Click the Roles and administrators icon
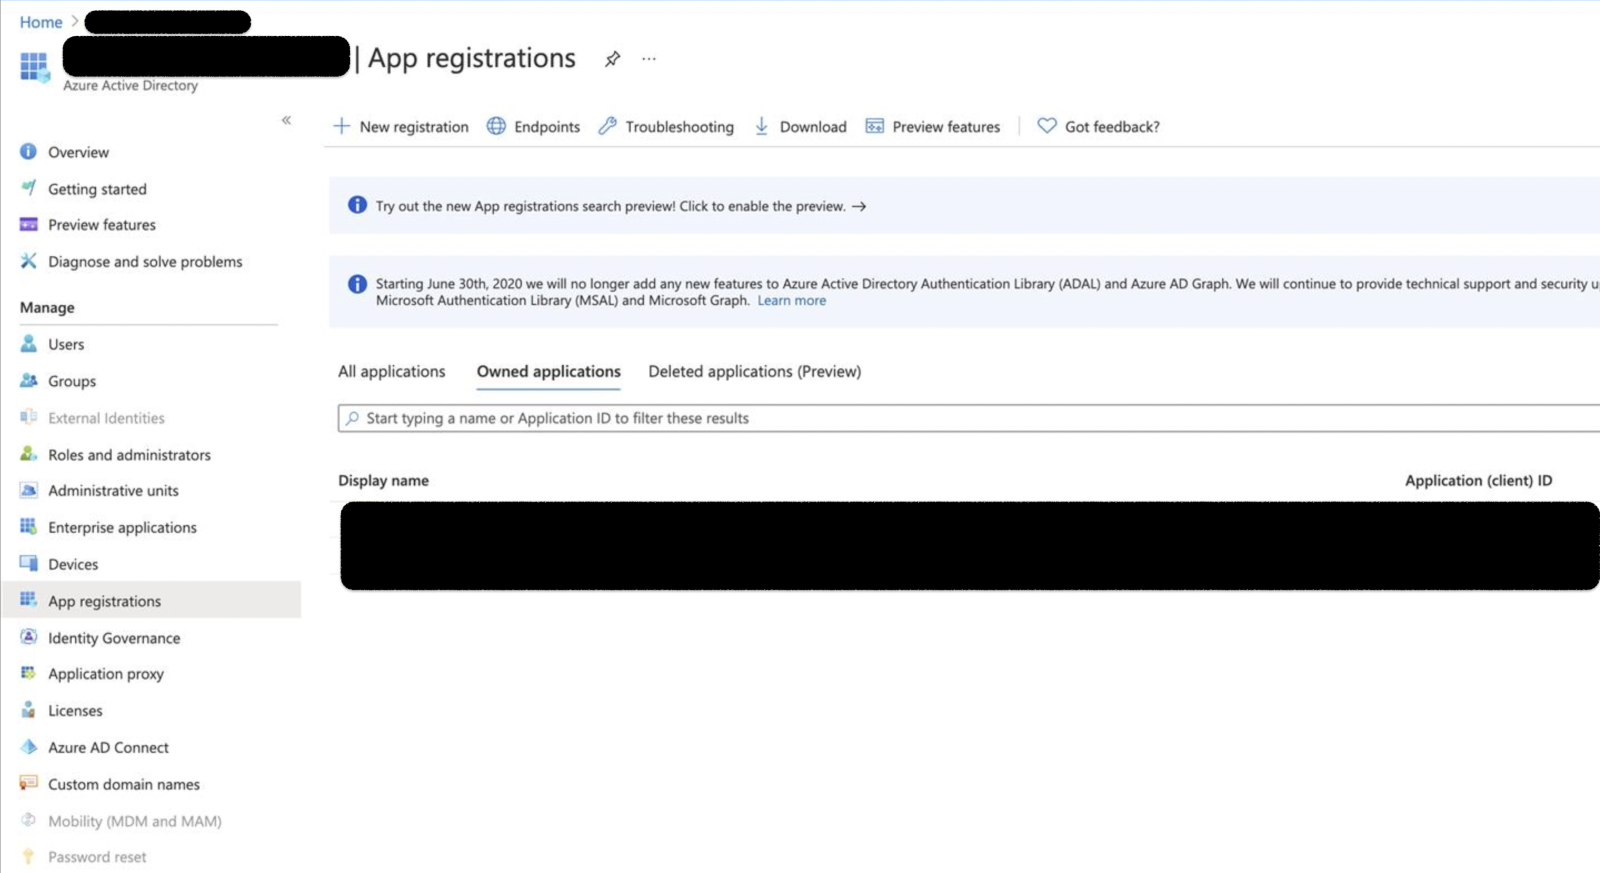The image size is (1600, 873). pyautogui.click(x=28, y=454)
